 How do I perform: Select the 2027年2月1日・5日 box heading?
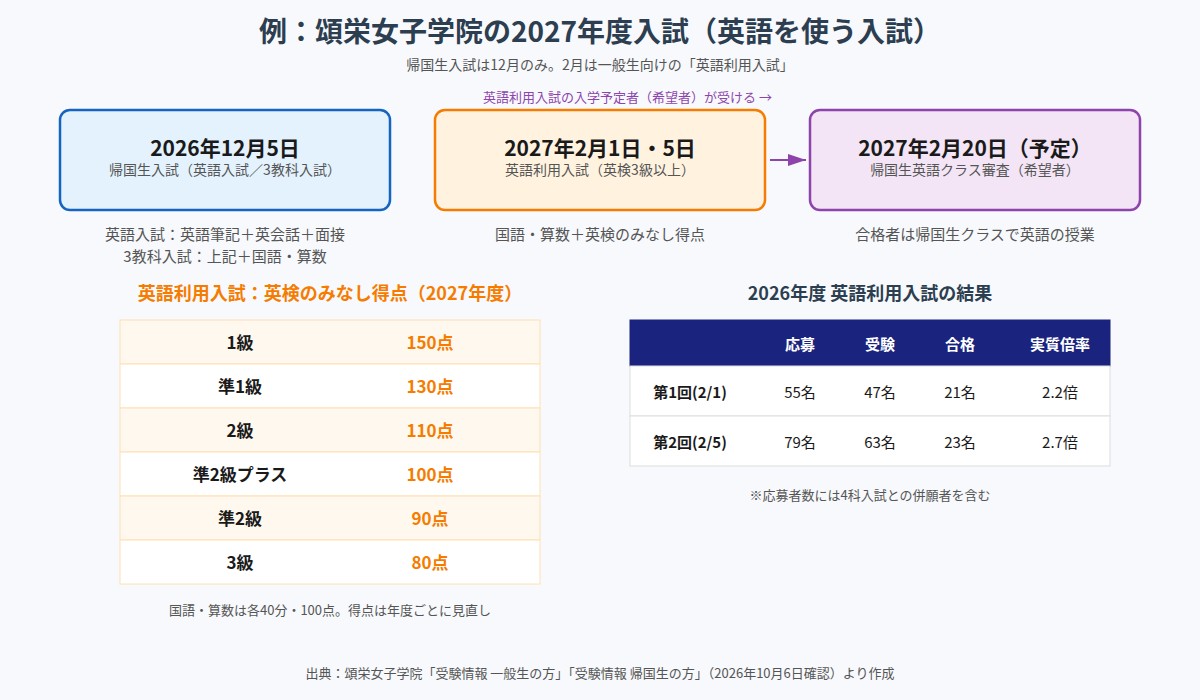(x=600, y=148)
